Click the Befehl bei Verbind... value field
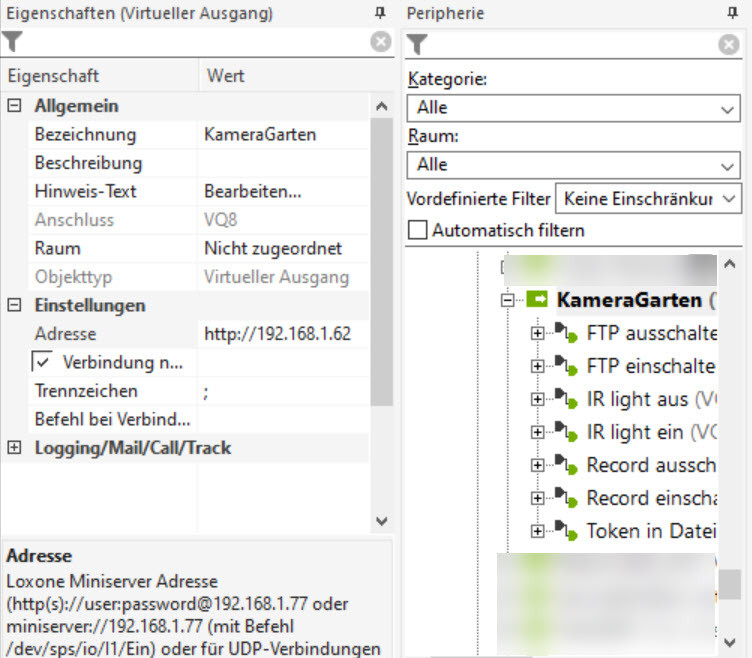 pos(283,419)
